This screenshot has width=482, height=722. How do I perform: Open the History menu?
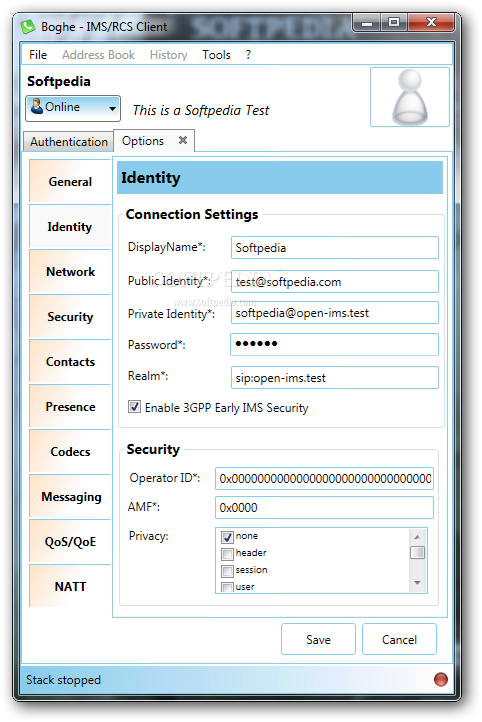coord(168,55)
